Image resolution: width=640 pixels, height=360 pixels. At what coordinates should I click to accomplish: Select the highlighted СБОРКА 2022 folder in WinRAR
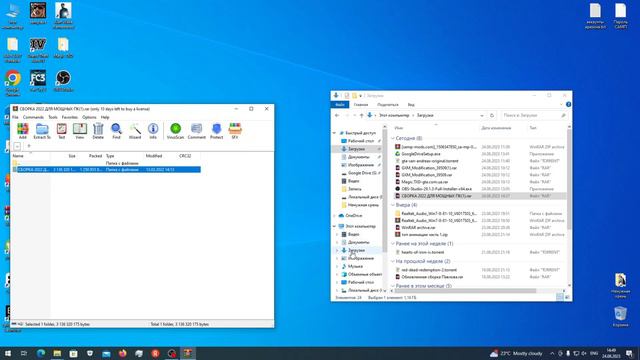(106, 169)
